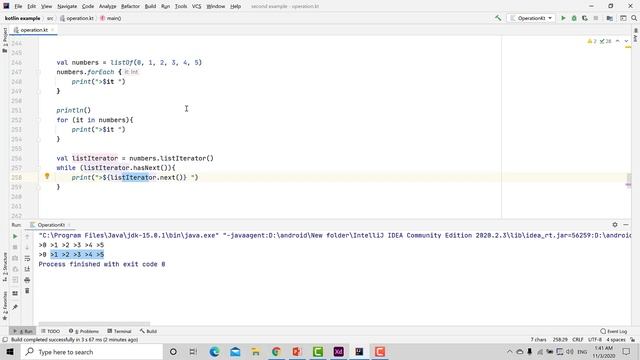Click the warnings count indicator in editor

click(x=592, y=41)
